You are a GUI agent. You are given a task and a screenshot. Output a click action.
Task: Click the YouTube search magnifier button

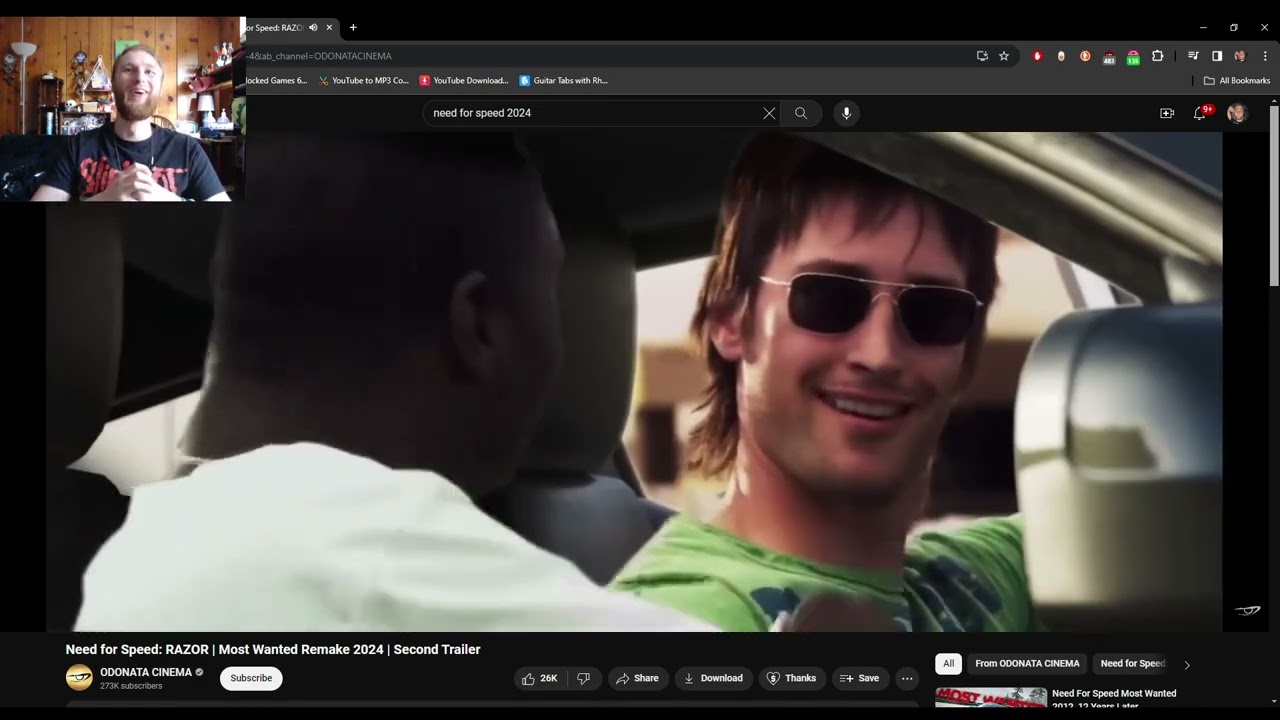coord(801,113)
